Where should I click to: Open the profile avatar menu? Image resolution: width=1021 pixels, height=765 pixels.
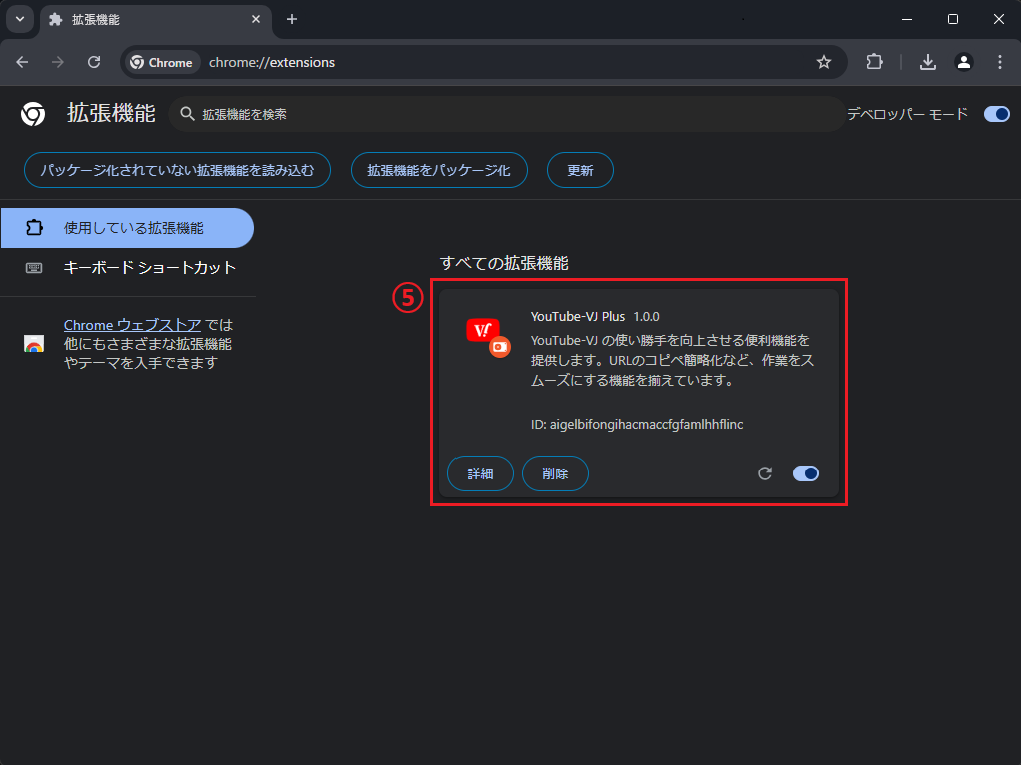(x=964, y=62)
